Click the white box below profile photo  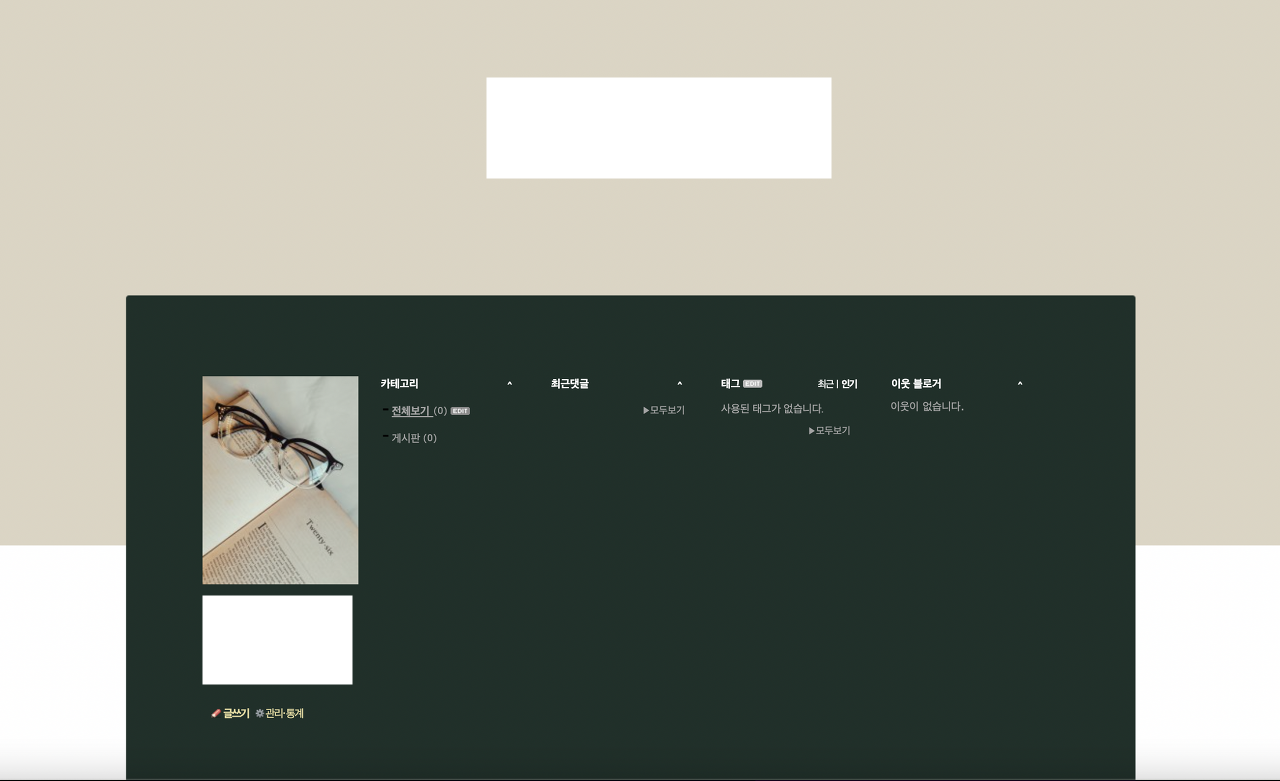click(x=277, y=640)
